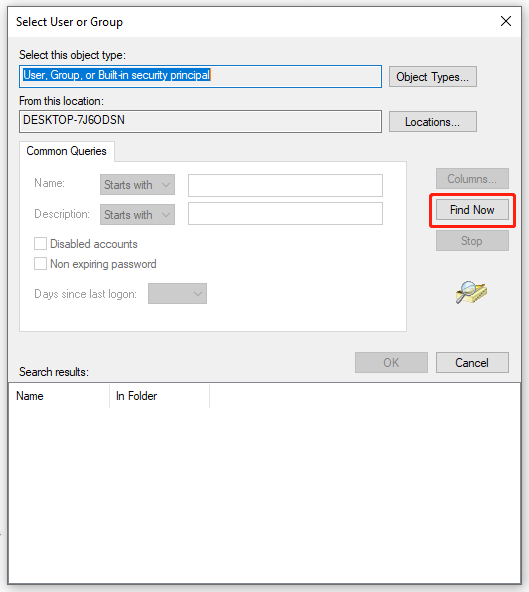529x592 pixels.
Task: Open the Description 'Starts with' dropdown
Action: [137, 214]
